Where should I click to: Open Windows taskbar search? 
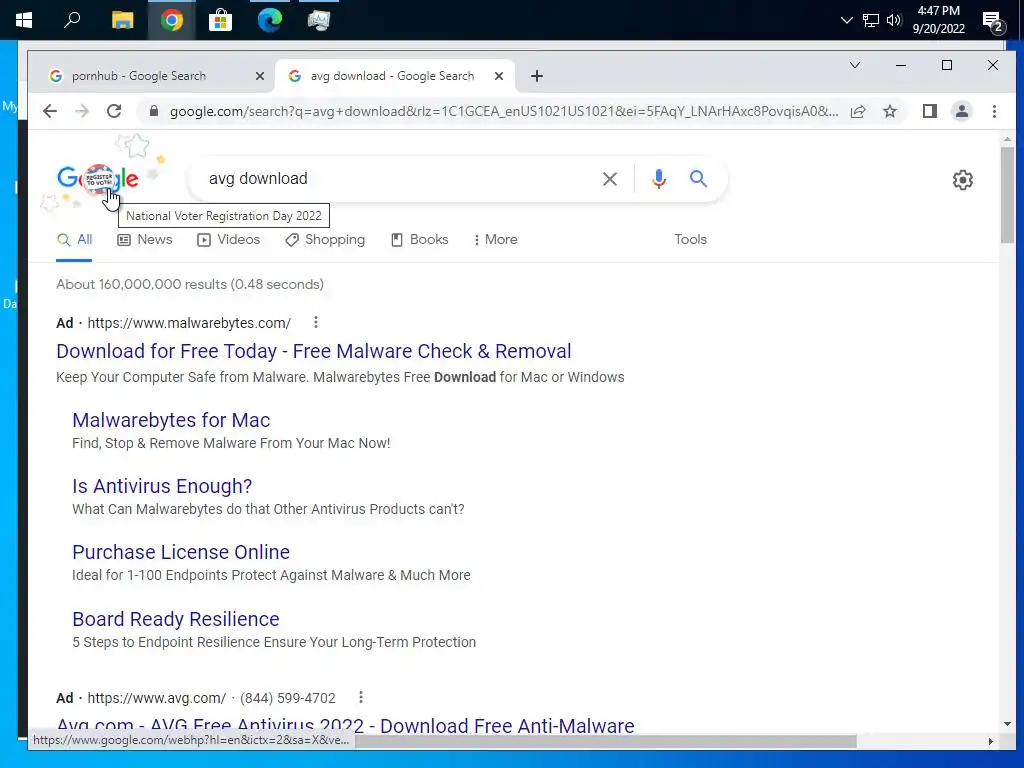coord(72,20)
